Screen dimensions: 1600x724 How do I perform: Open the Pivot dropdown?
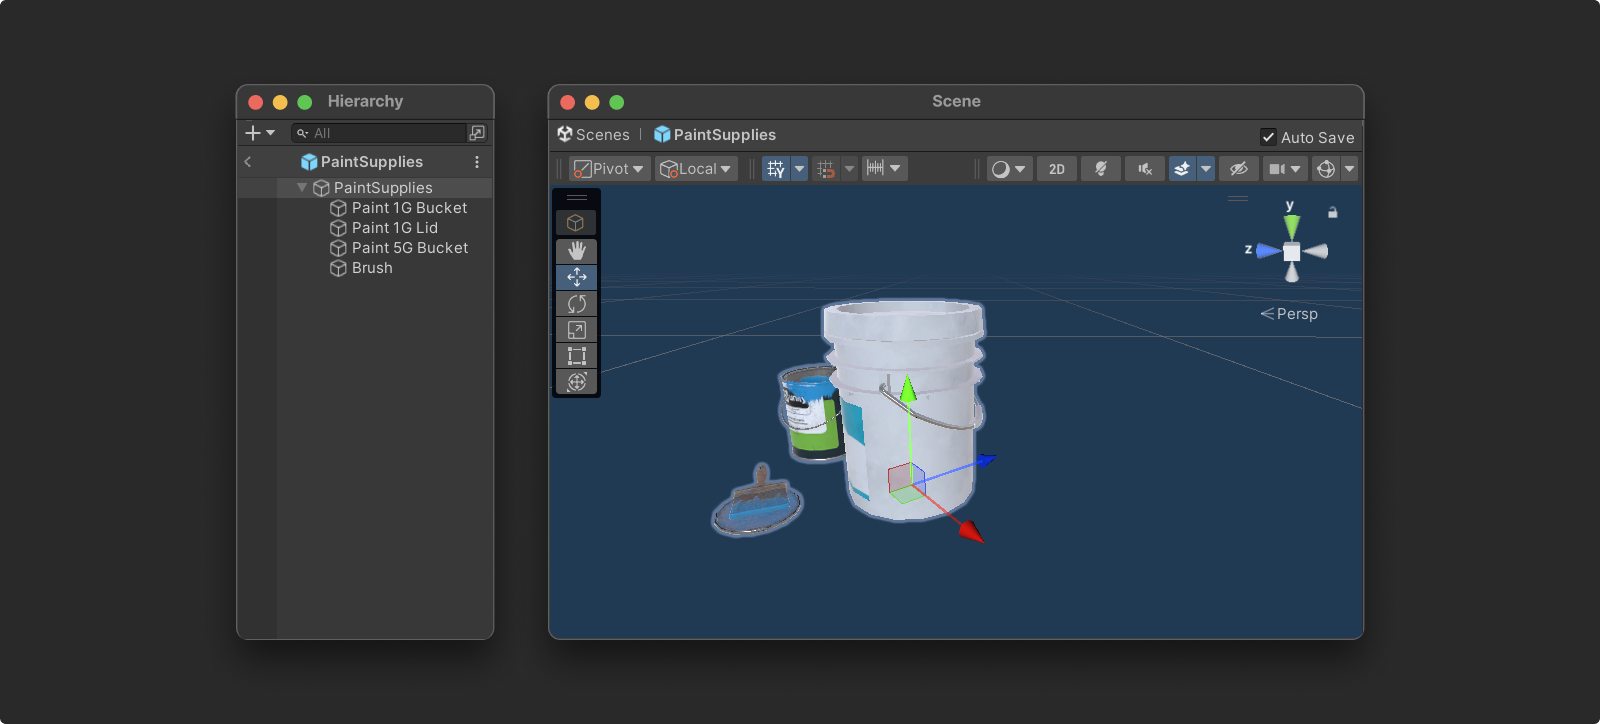coord(609,169)
